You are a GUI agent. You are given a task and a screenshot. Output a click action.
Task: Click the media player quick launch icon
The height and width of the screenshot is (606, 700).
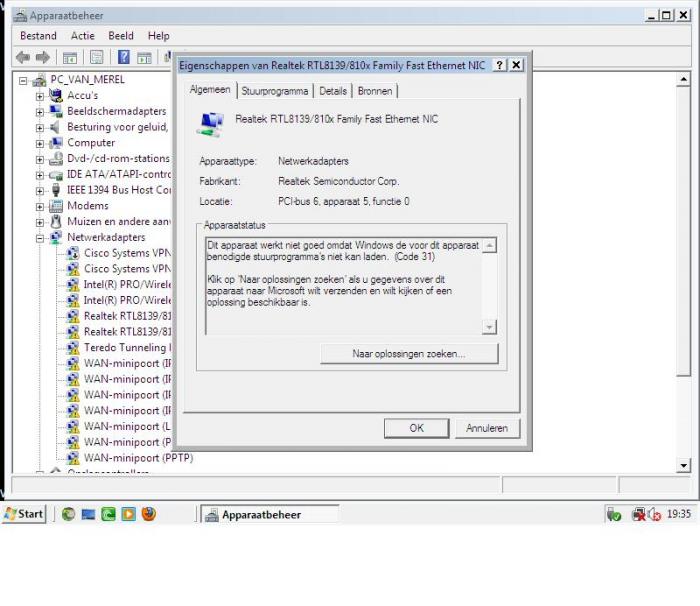pyautogui.click(x=129, y=514)
